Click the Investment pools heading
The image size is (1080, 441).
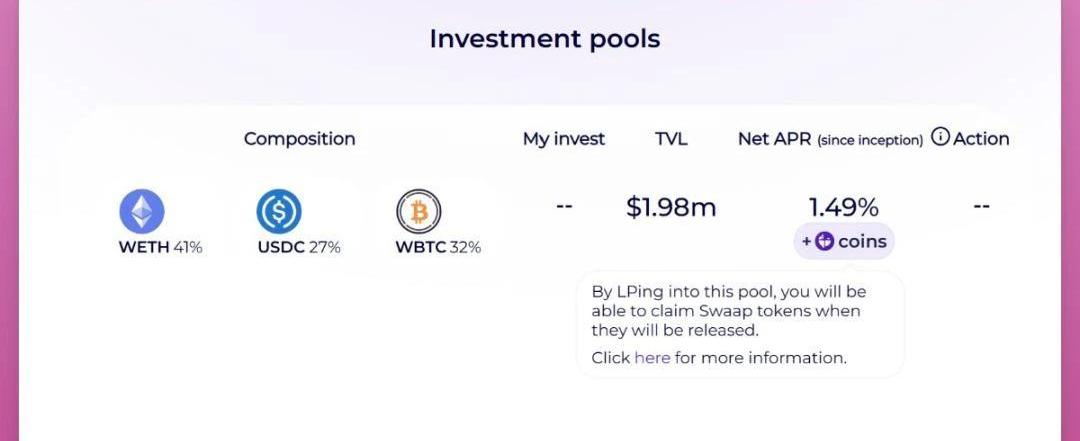[544, 39]
